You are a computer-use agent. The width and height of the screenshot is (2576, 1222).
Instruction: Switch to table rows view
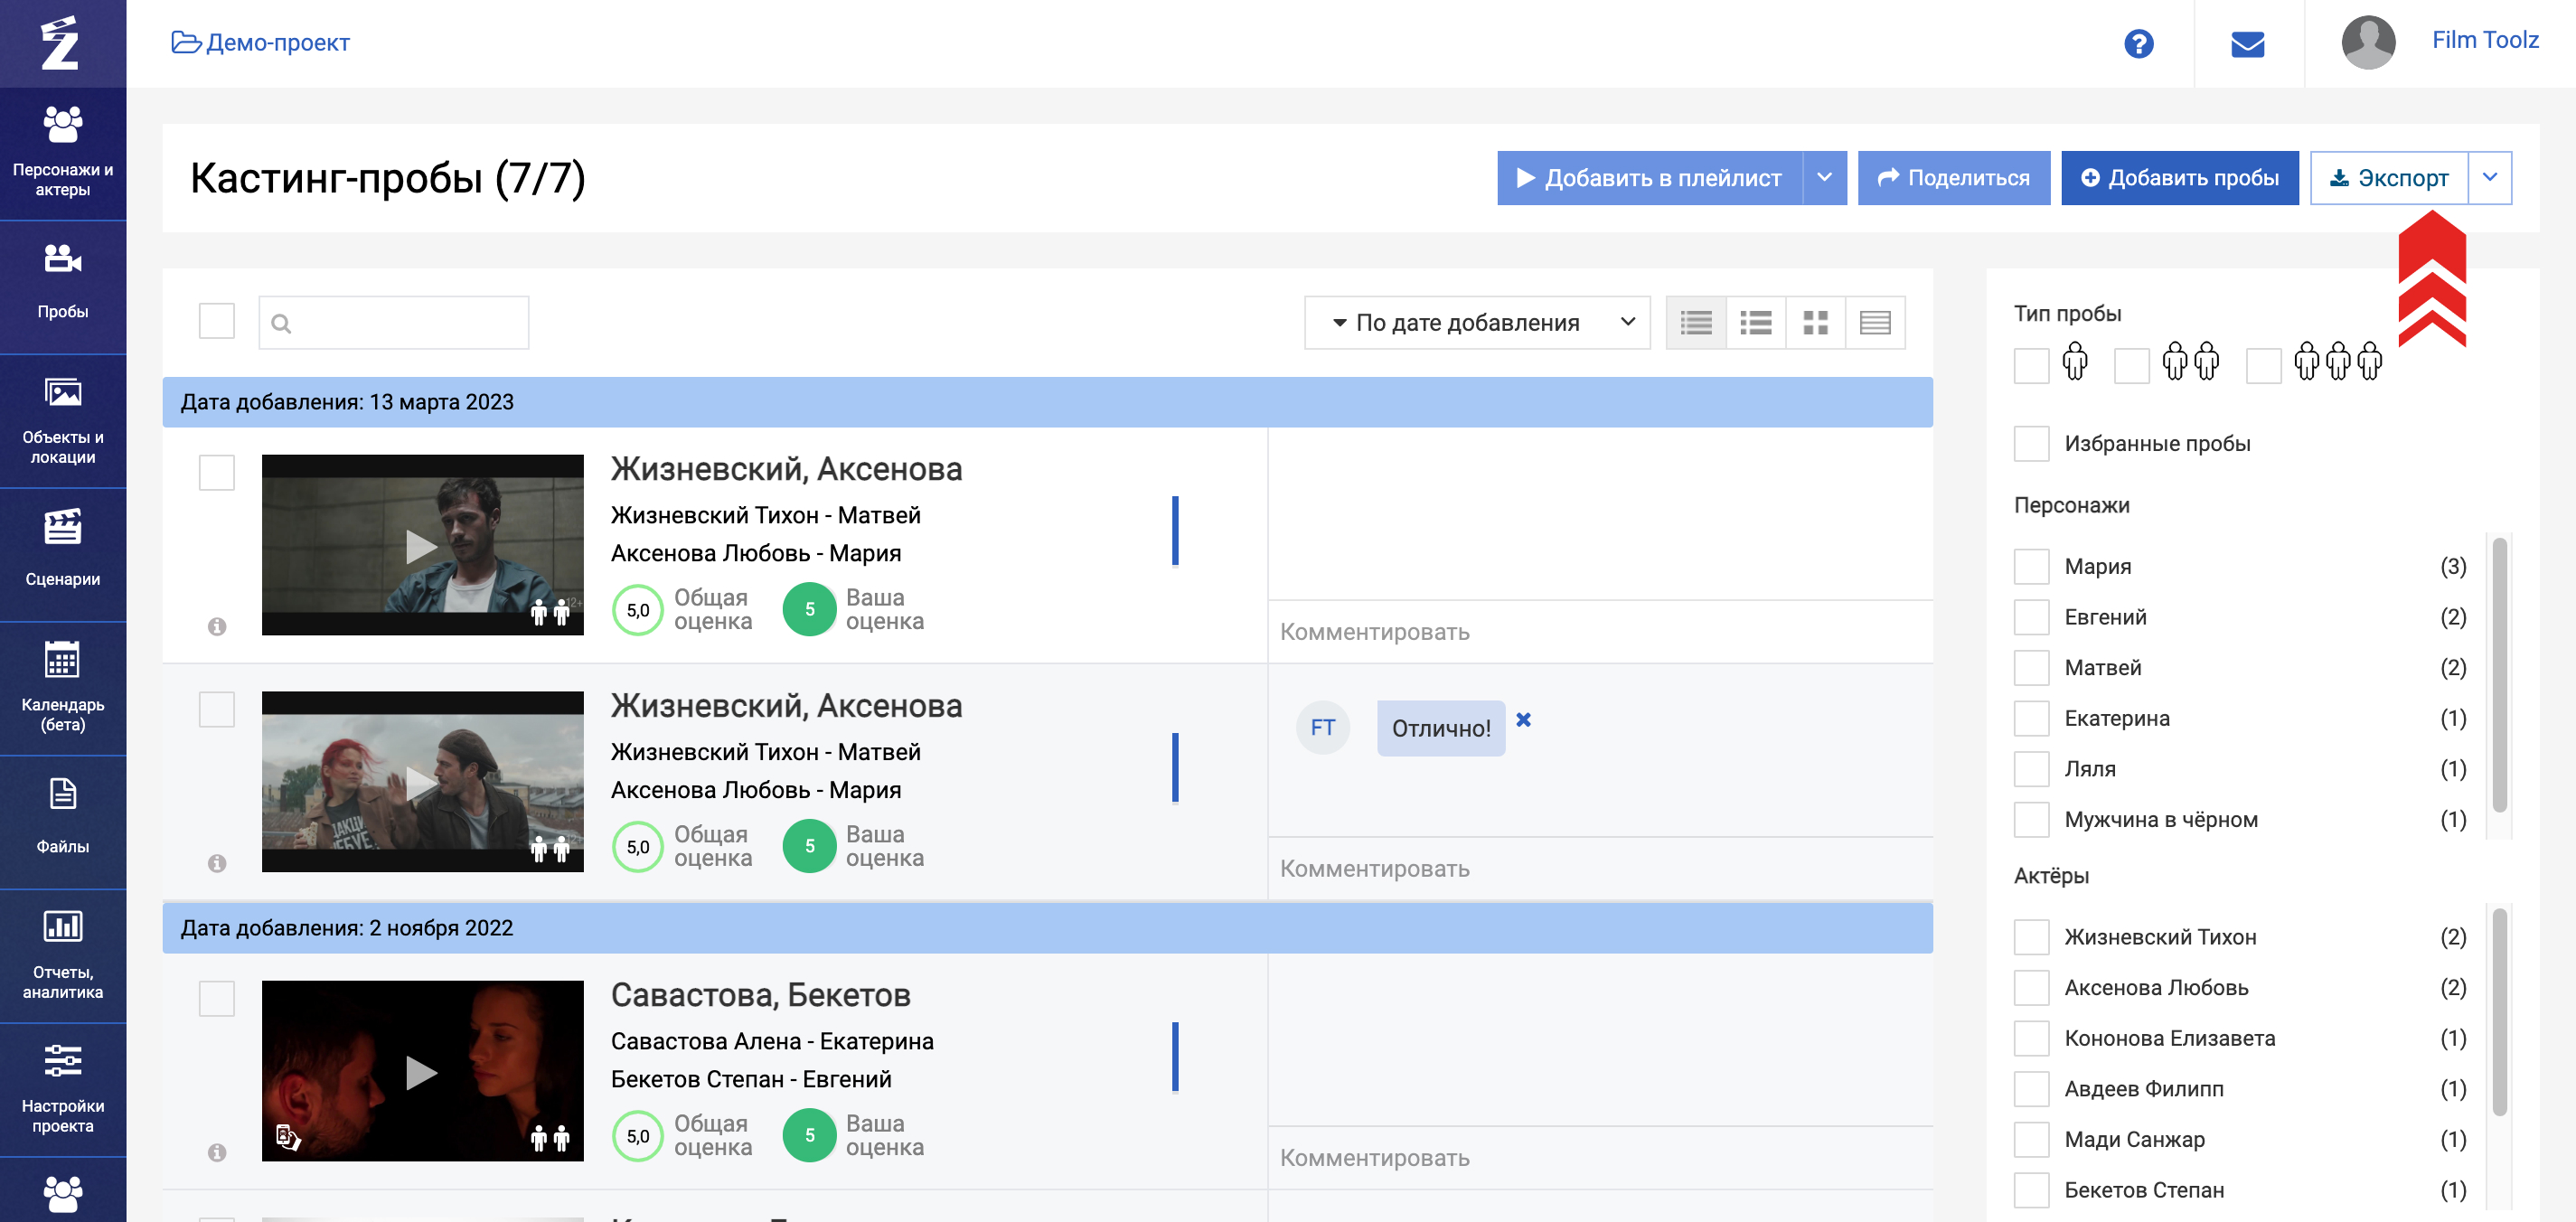pyautogui.click(x=1875, y=322)
